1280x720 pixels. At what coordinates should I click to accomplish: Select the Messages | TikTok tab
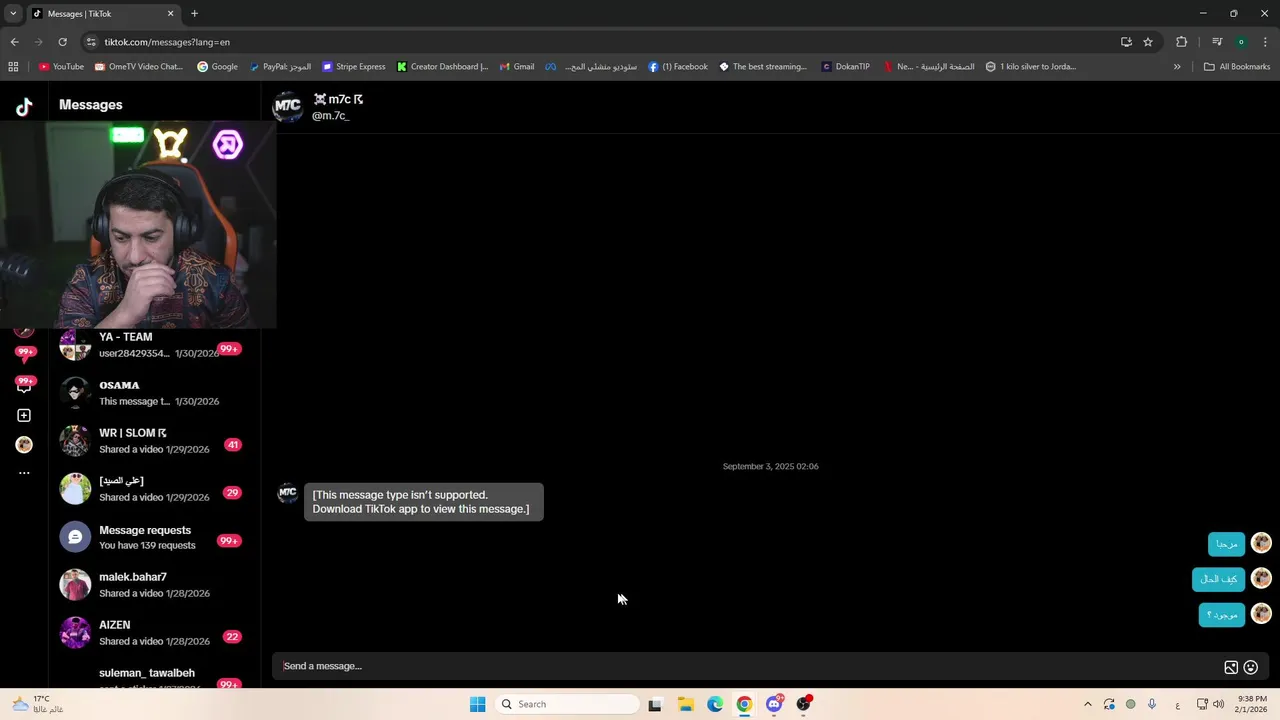pyautogui.click(x=103, y=14)
